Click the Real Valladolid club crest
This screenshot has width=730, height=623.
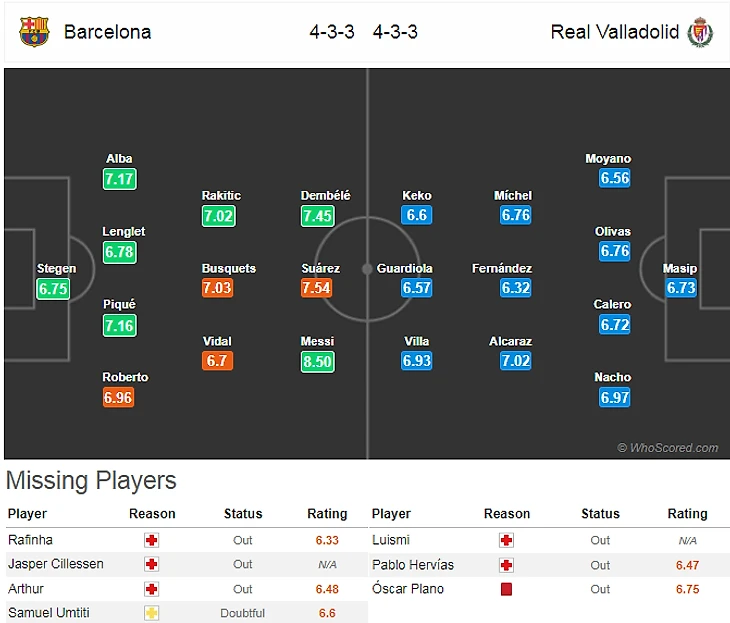[699, 31]
